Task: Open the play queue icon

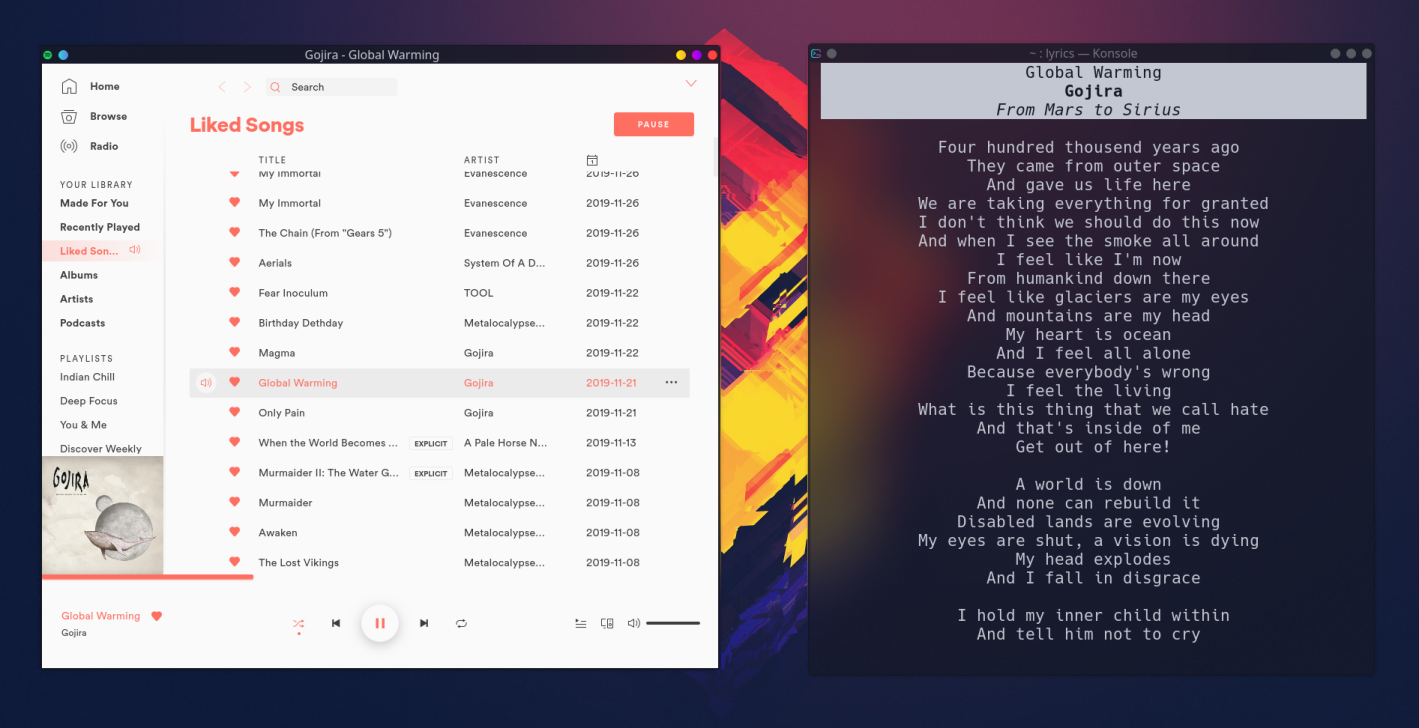Action: tap(581, 623)
